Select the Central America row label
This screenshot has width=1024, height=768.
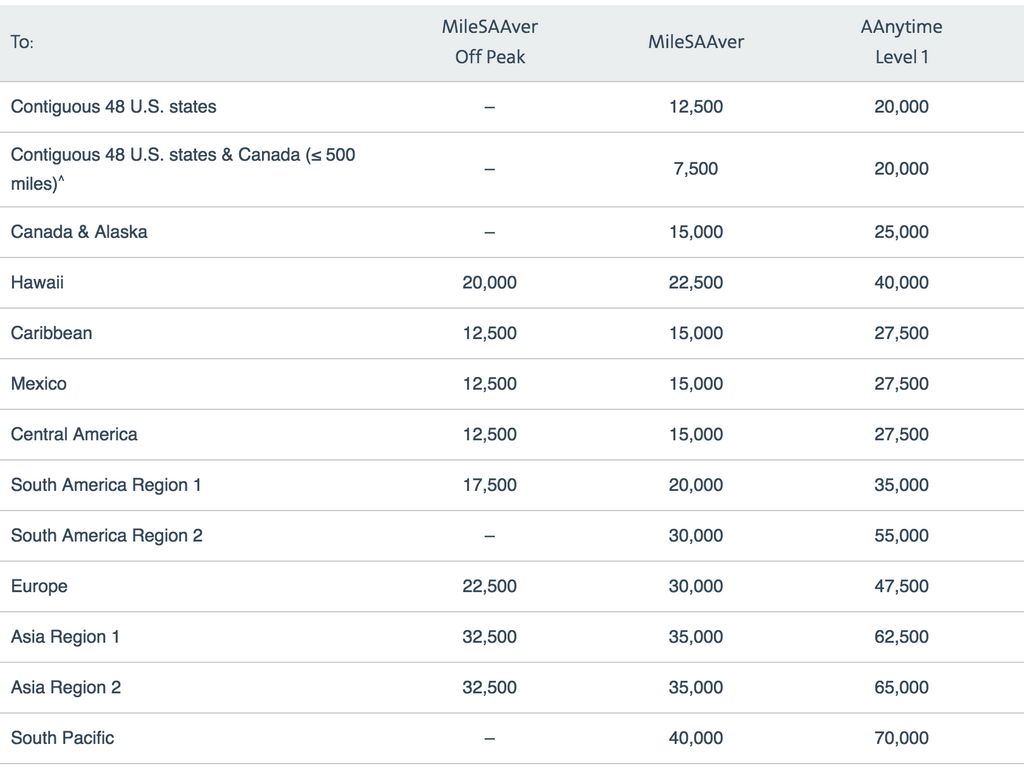74,434
